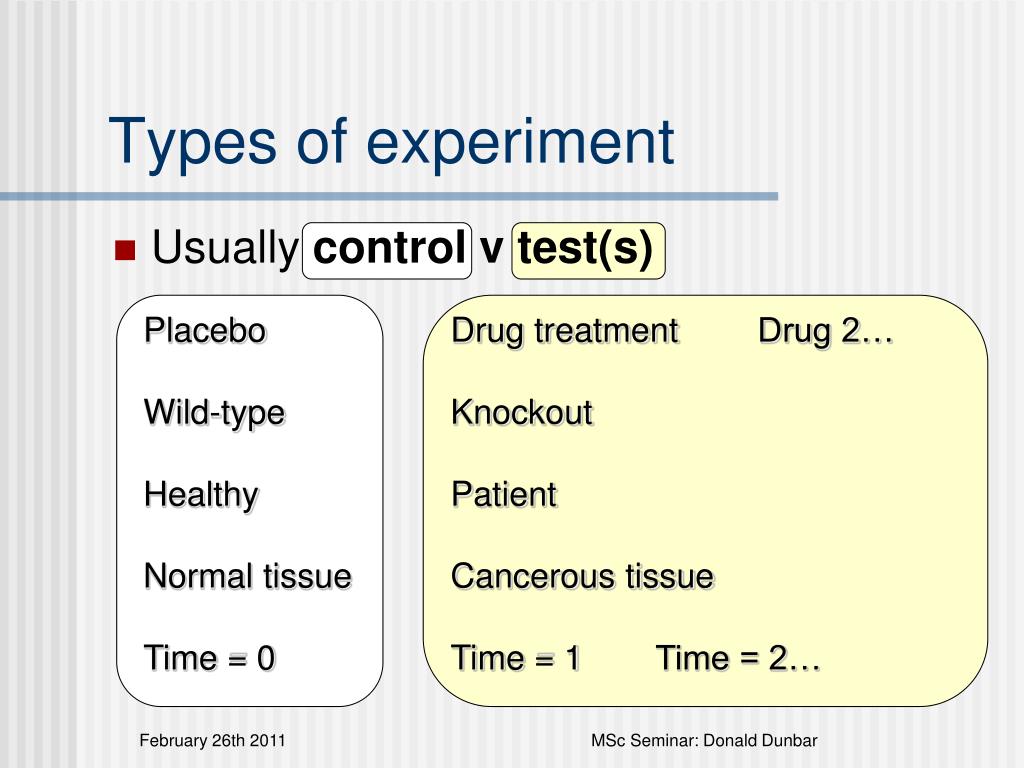The image size is (1024, 768).
Task: Click the 'Drug 2…' label
Action: 825,332
